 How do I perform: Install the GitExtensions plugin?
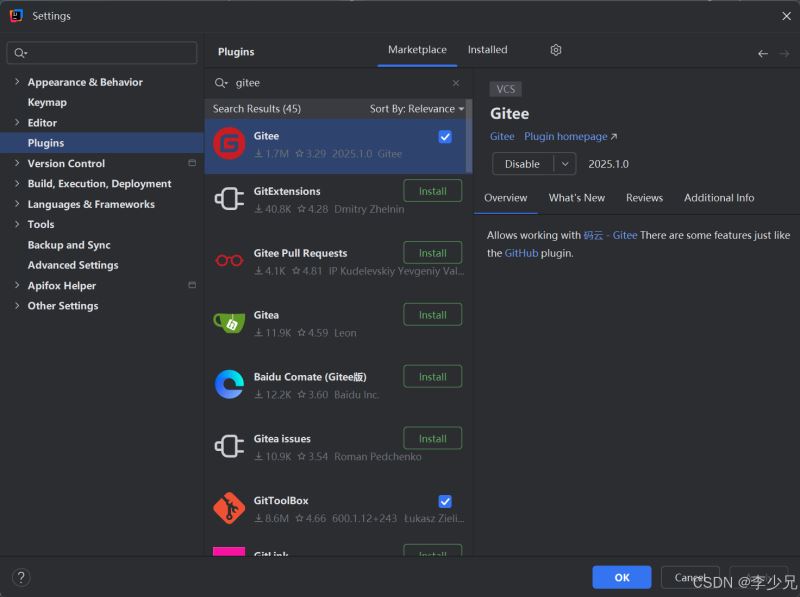433,191
